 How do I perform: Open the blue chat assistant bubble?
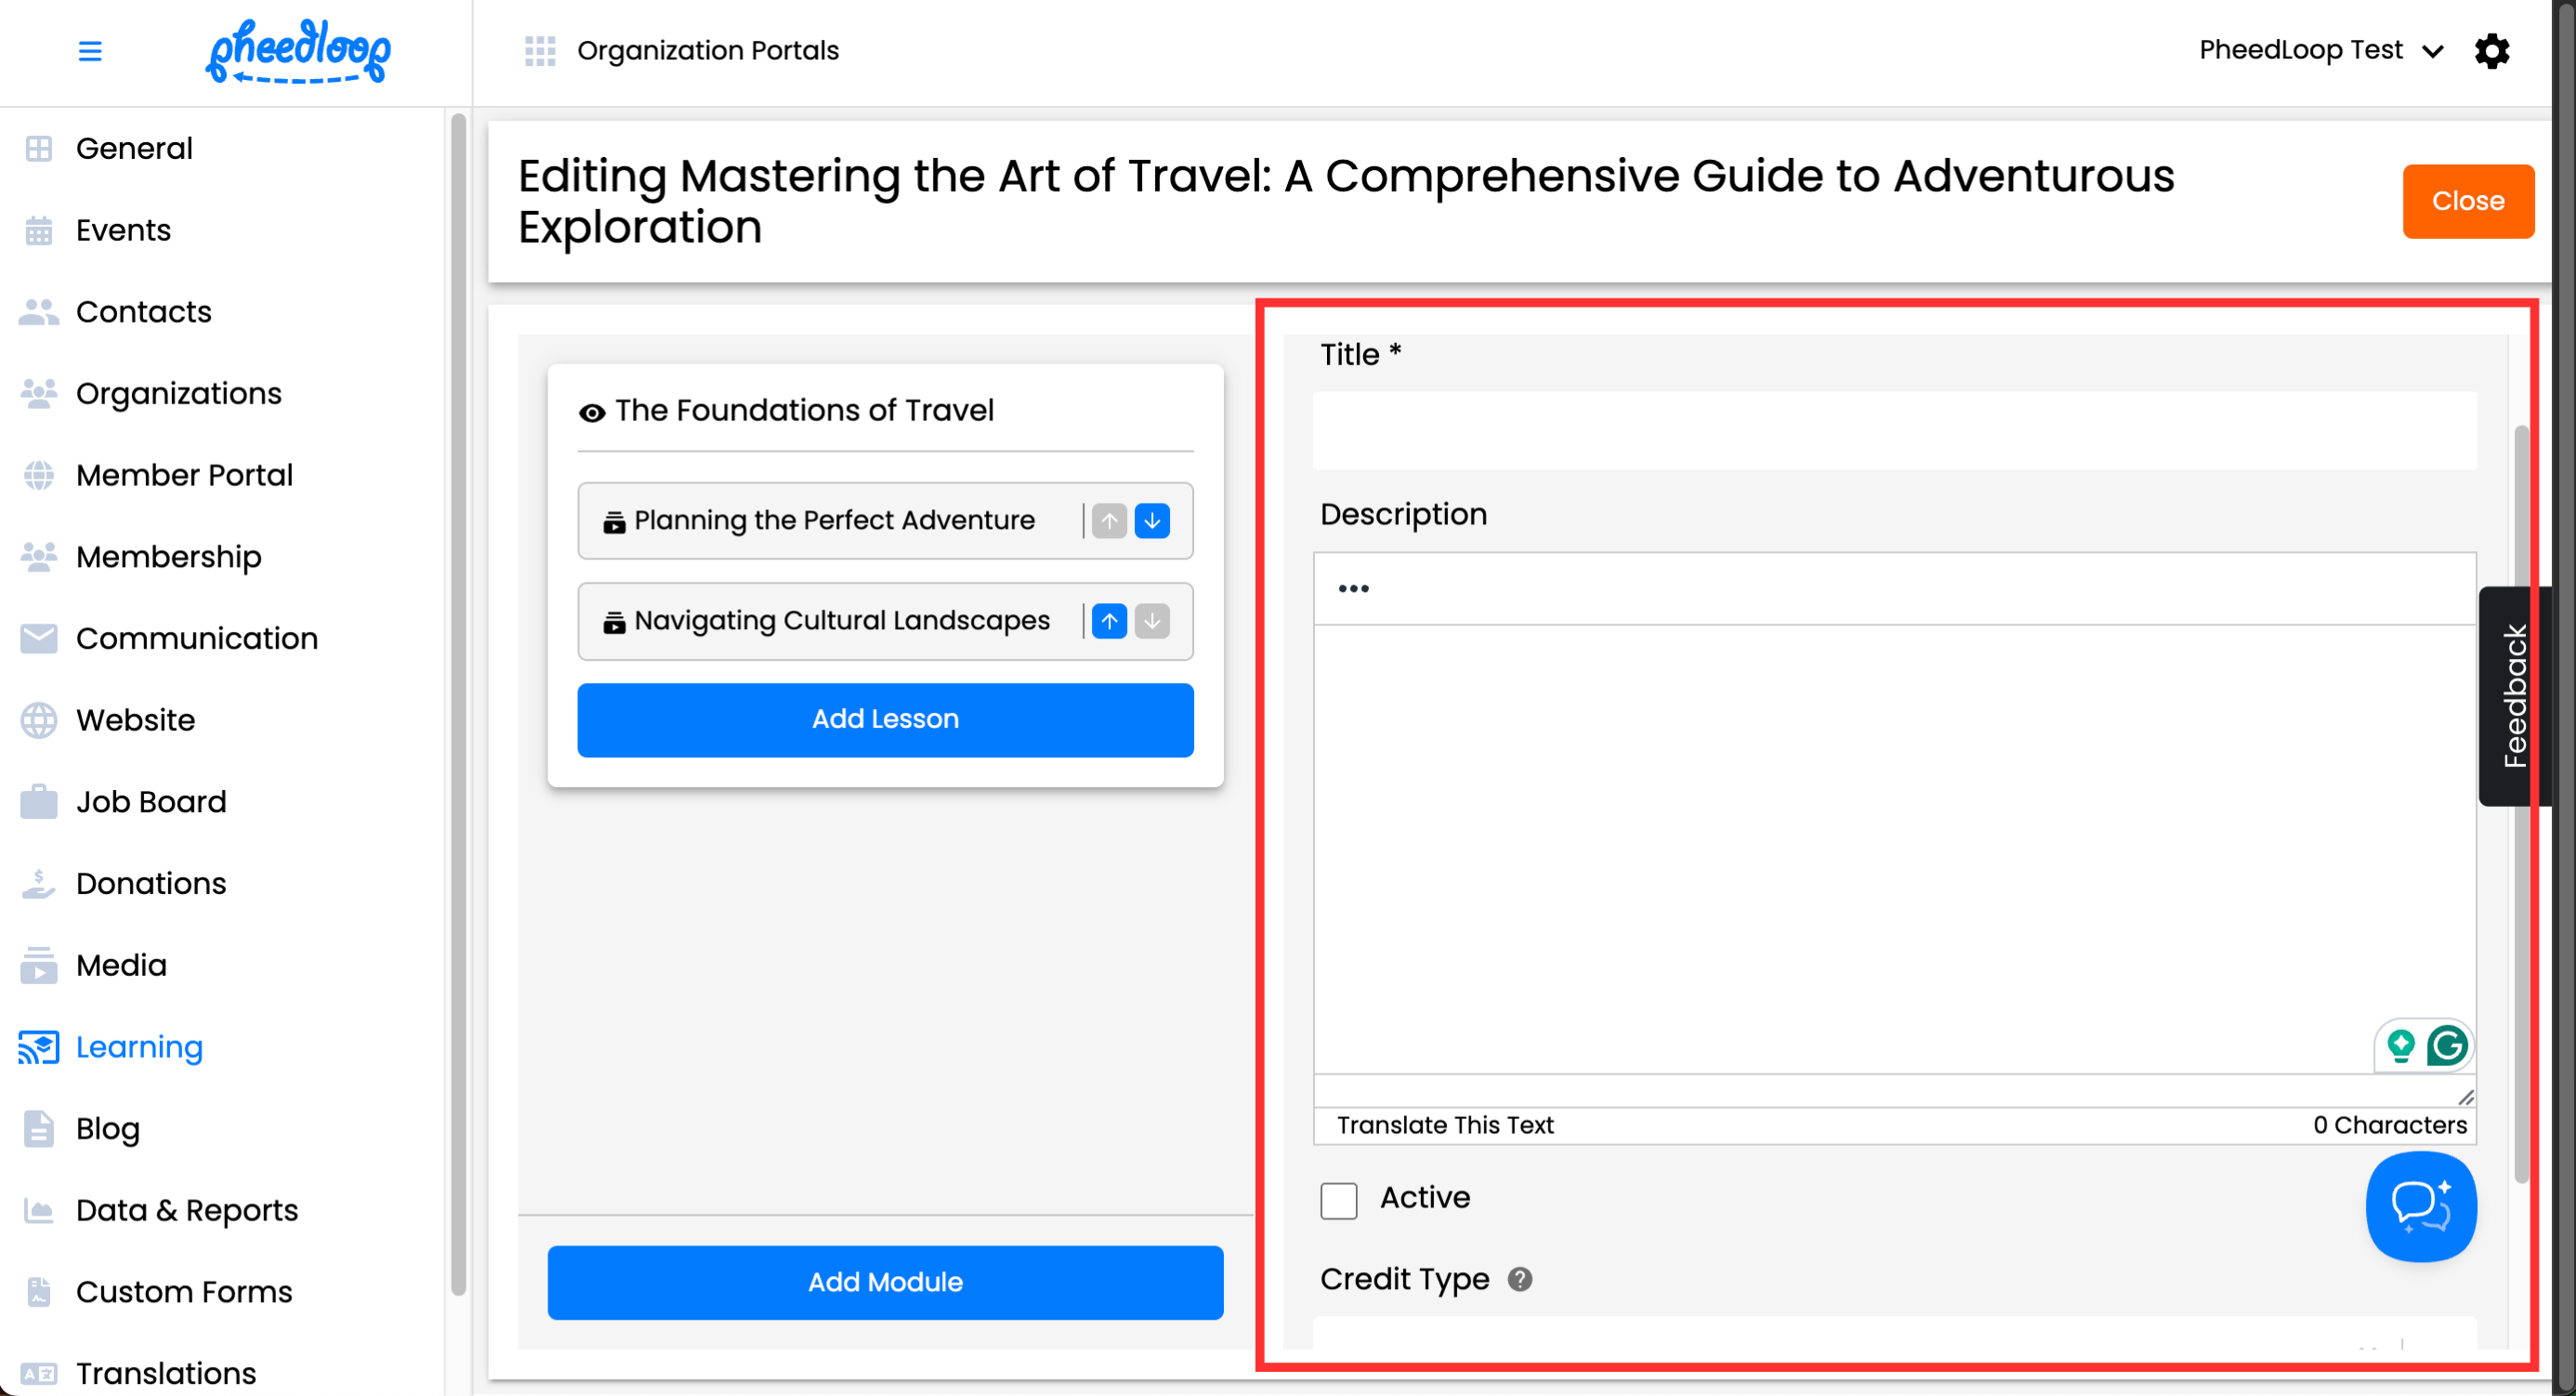coord(2420,1206)
